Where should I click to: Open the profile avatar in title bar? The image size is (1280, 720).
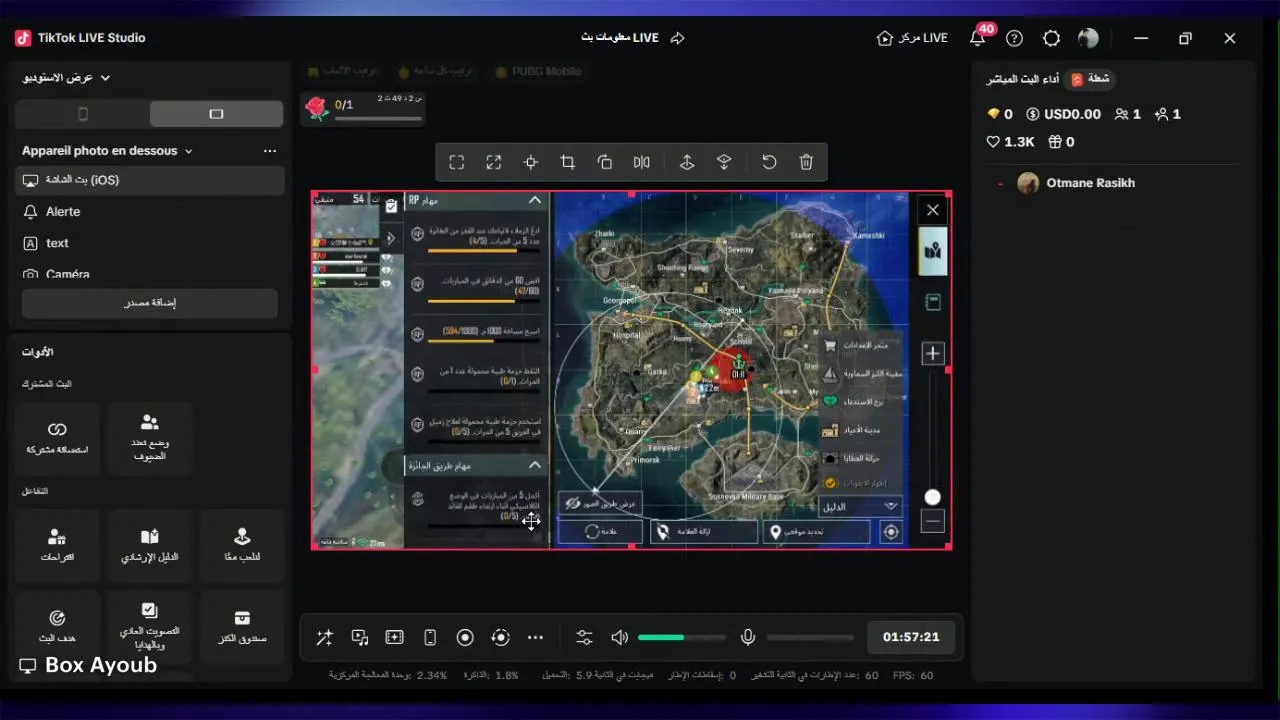pyautogui.click(x=1088, y=38)
